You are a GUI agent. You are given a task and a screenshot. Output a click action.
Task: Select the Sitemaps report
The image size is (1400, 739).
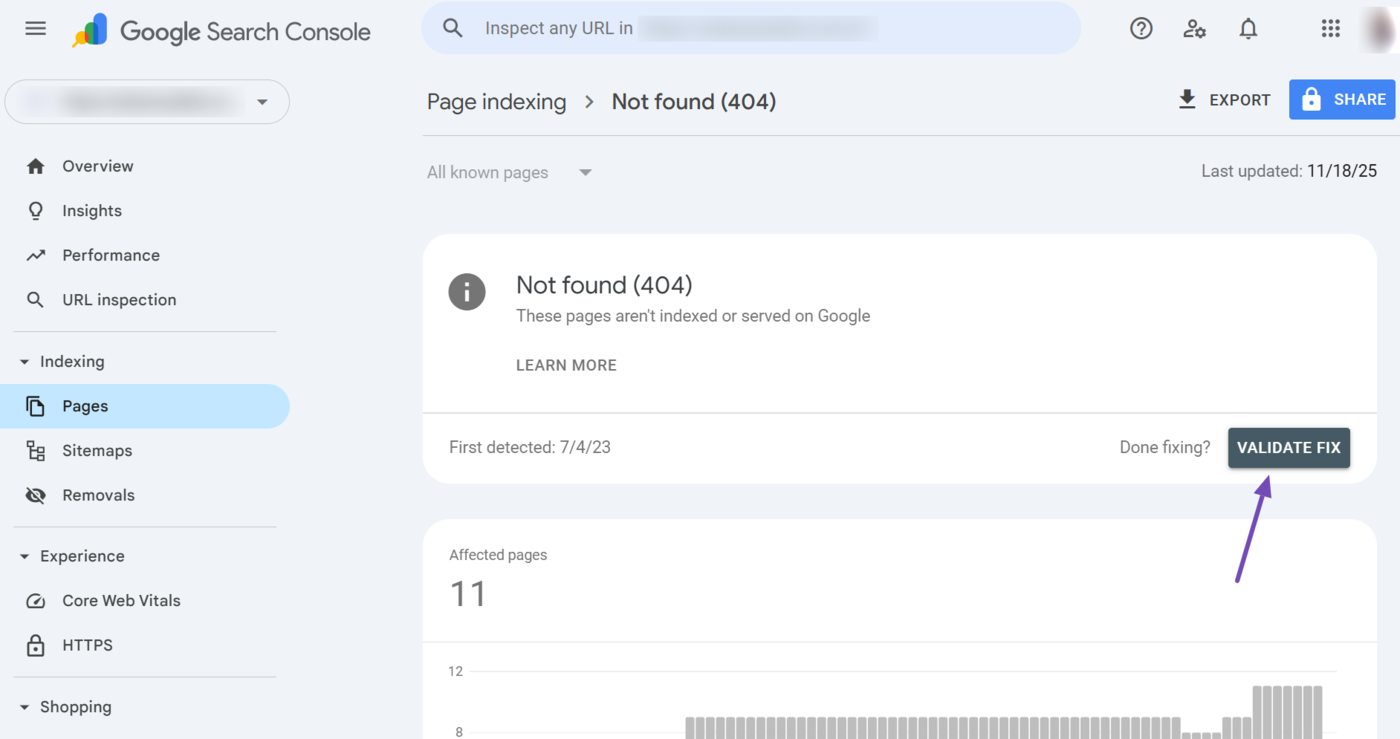click(x=97, y=450)
